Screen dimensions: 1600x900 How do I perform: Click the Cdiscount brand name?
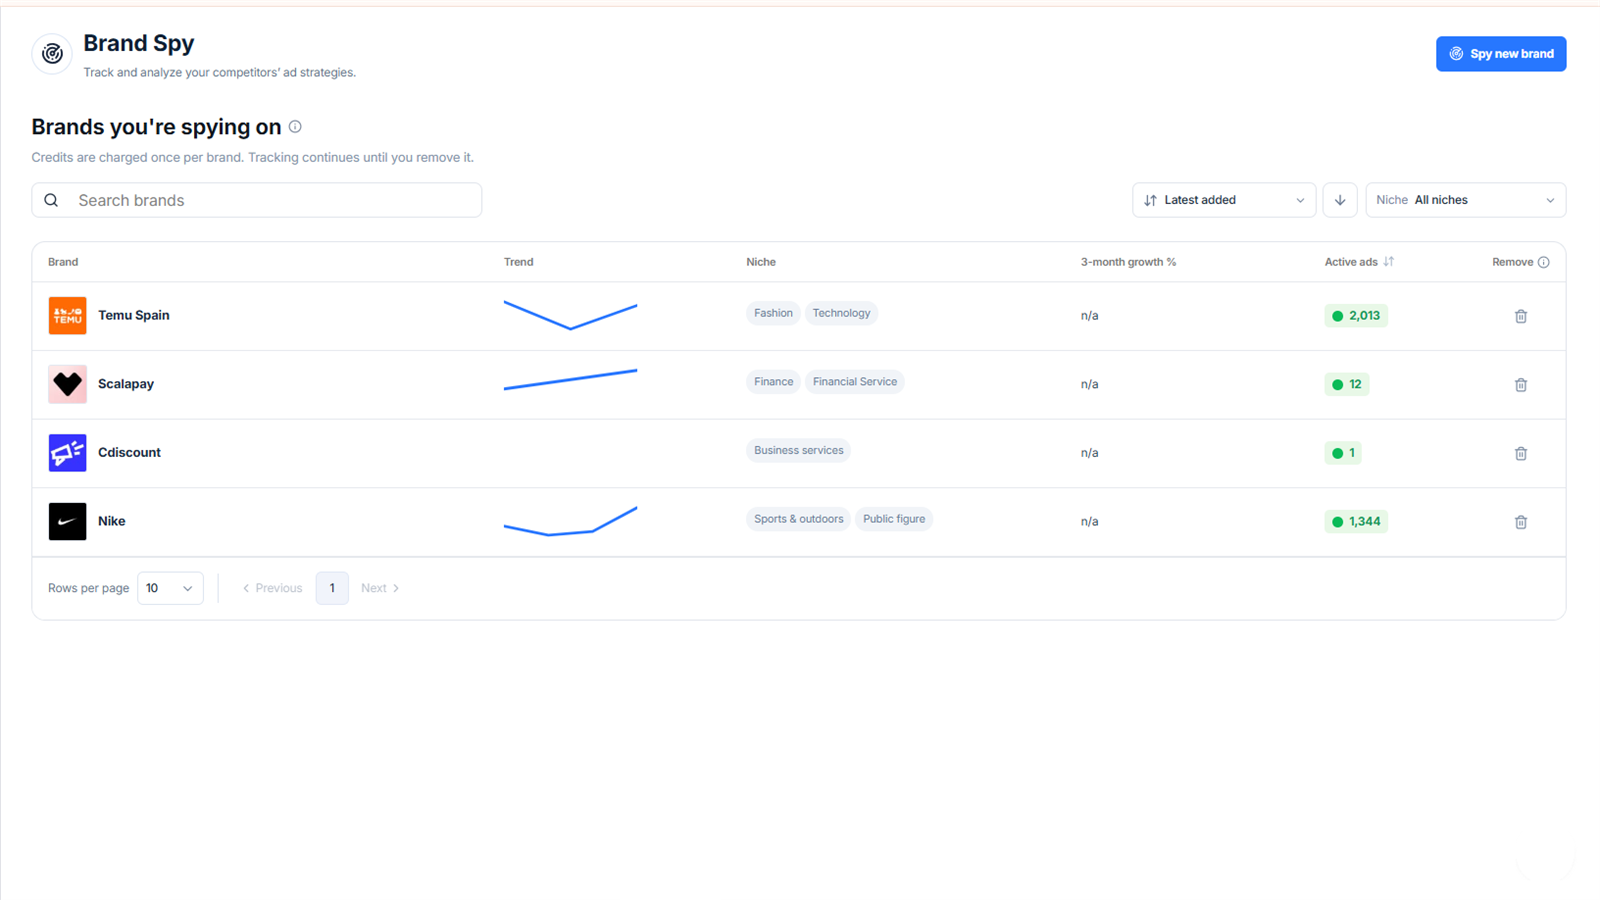pyautogui.click(x=129, y=452)
